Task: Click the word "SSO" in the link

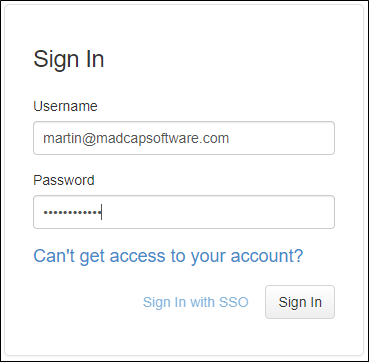Action: click(x=234, y=302)
